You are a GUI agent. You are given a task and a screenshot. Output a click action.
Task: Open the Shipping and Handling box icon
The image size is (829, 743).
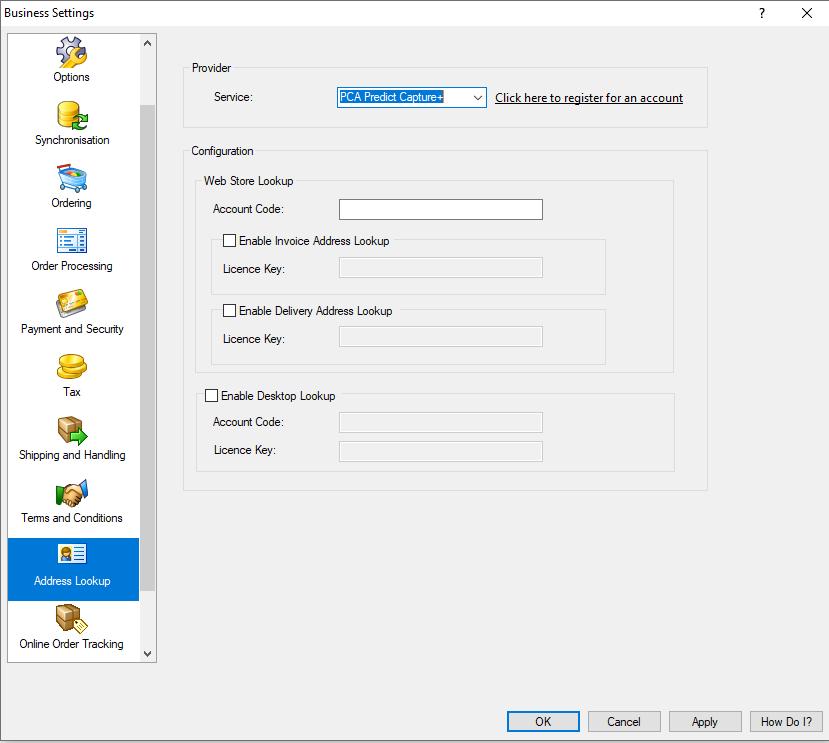(x=72, y=430)
